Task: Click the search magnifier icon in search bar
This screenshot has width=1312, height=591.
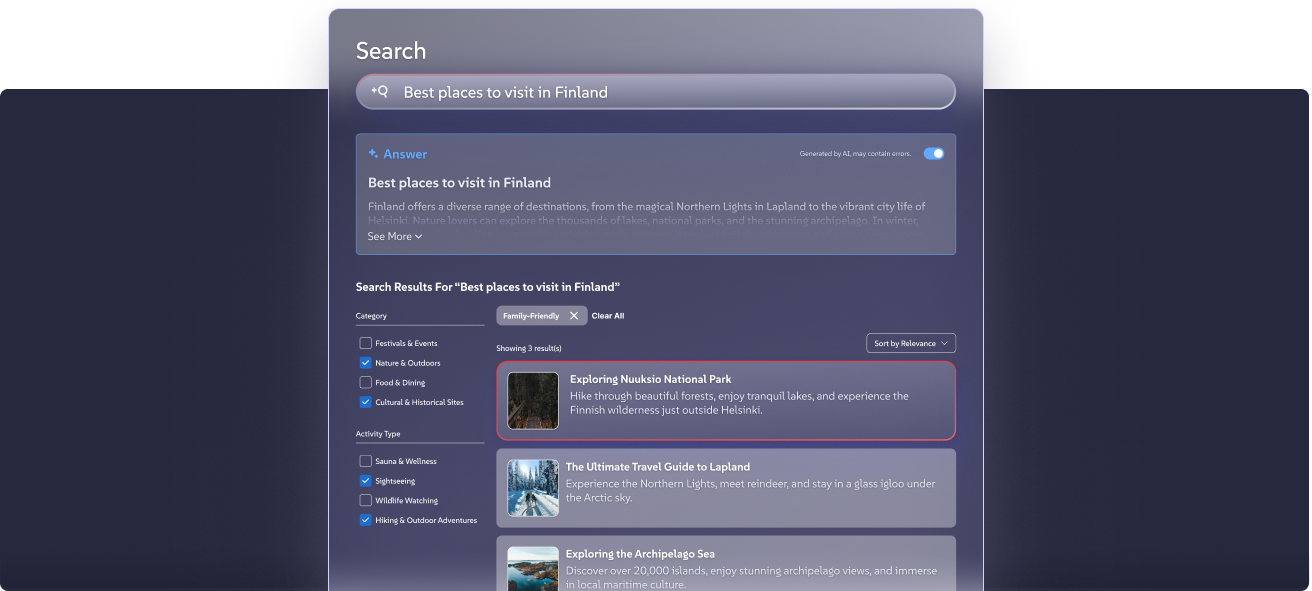Action: 380,92
